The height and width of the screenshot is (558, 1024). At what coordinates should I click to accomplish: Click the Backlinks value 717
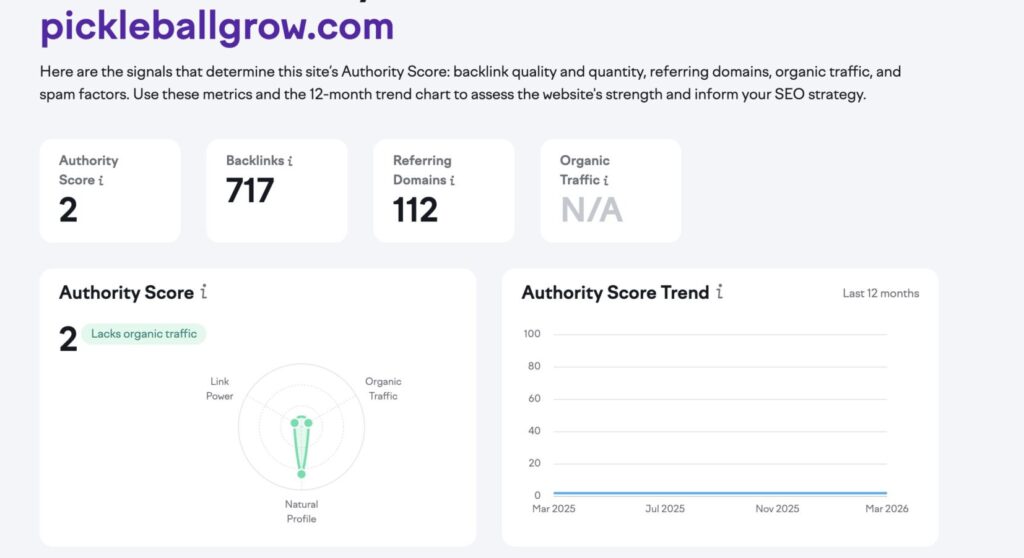[x=250, y=190]
